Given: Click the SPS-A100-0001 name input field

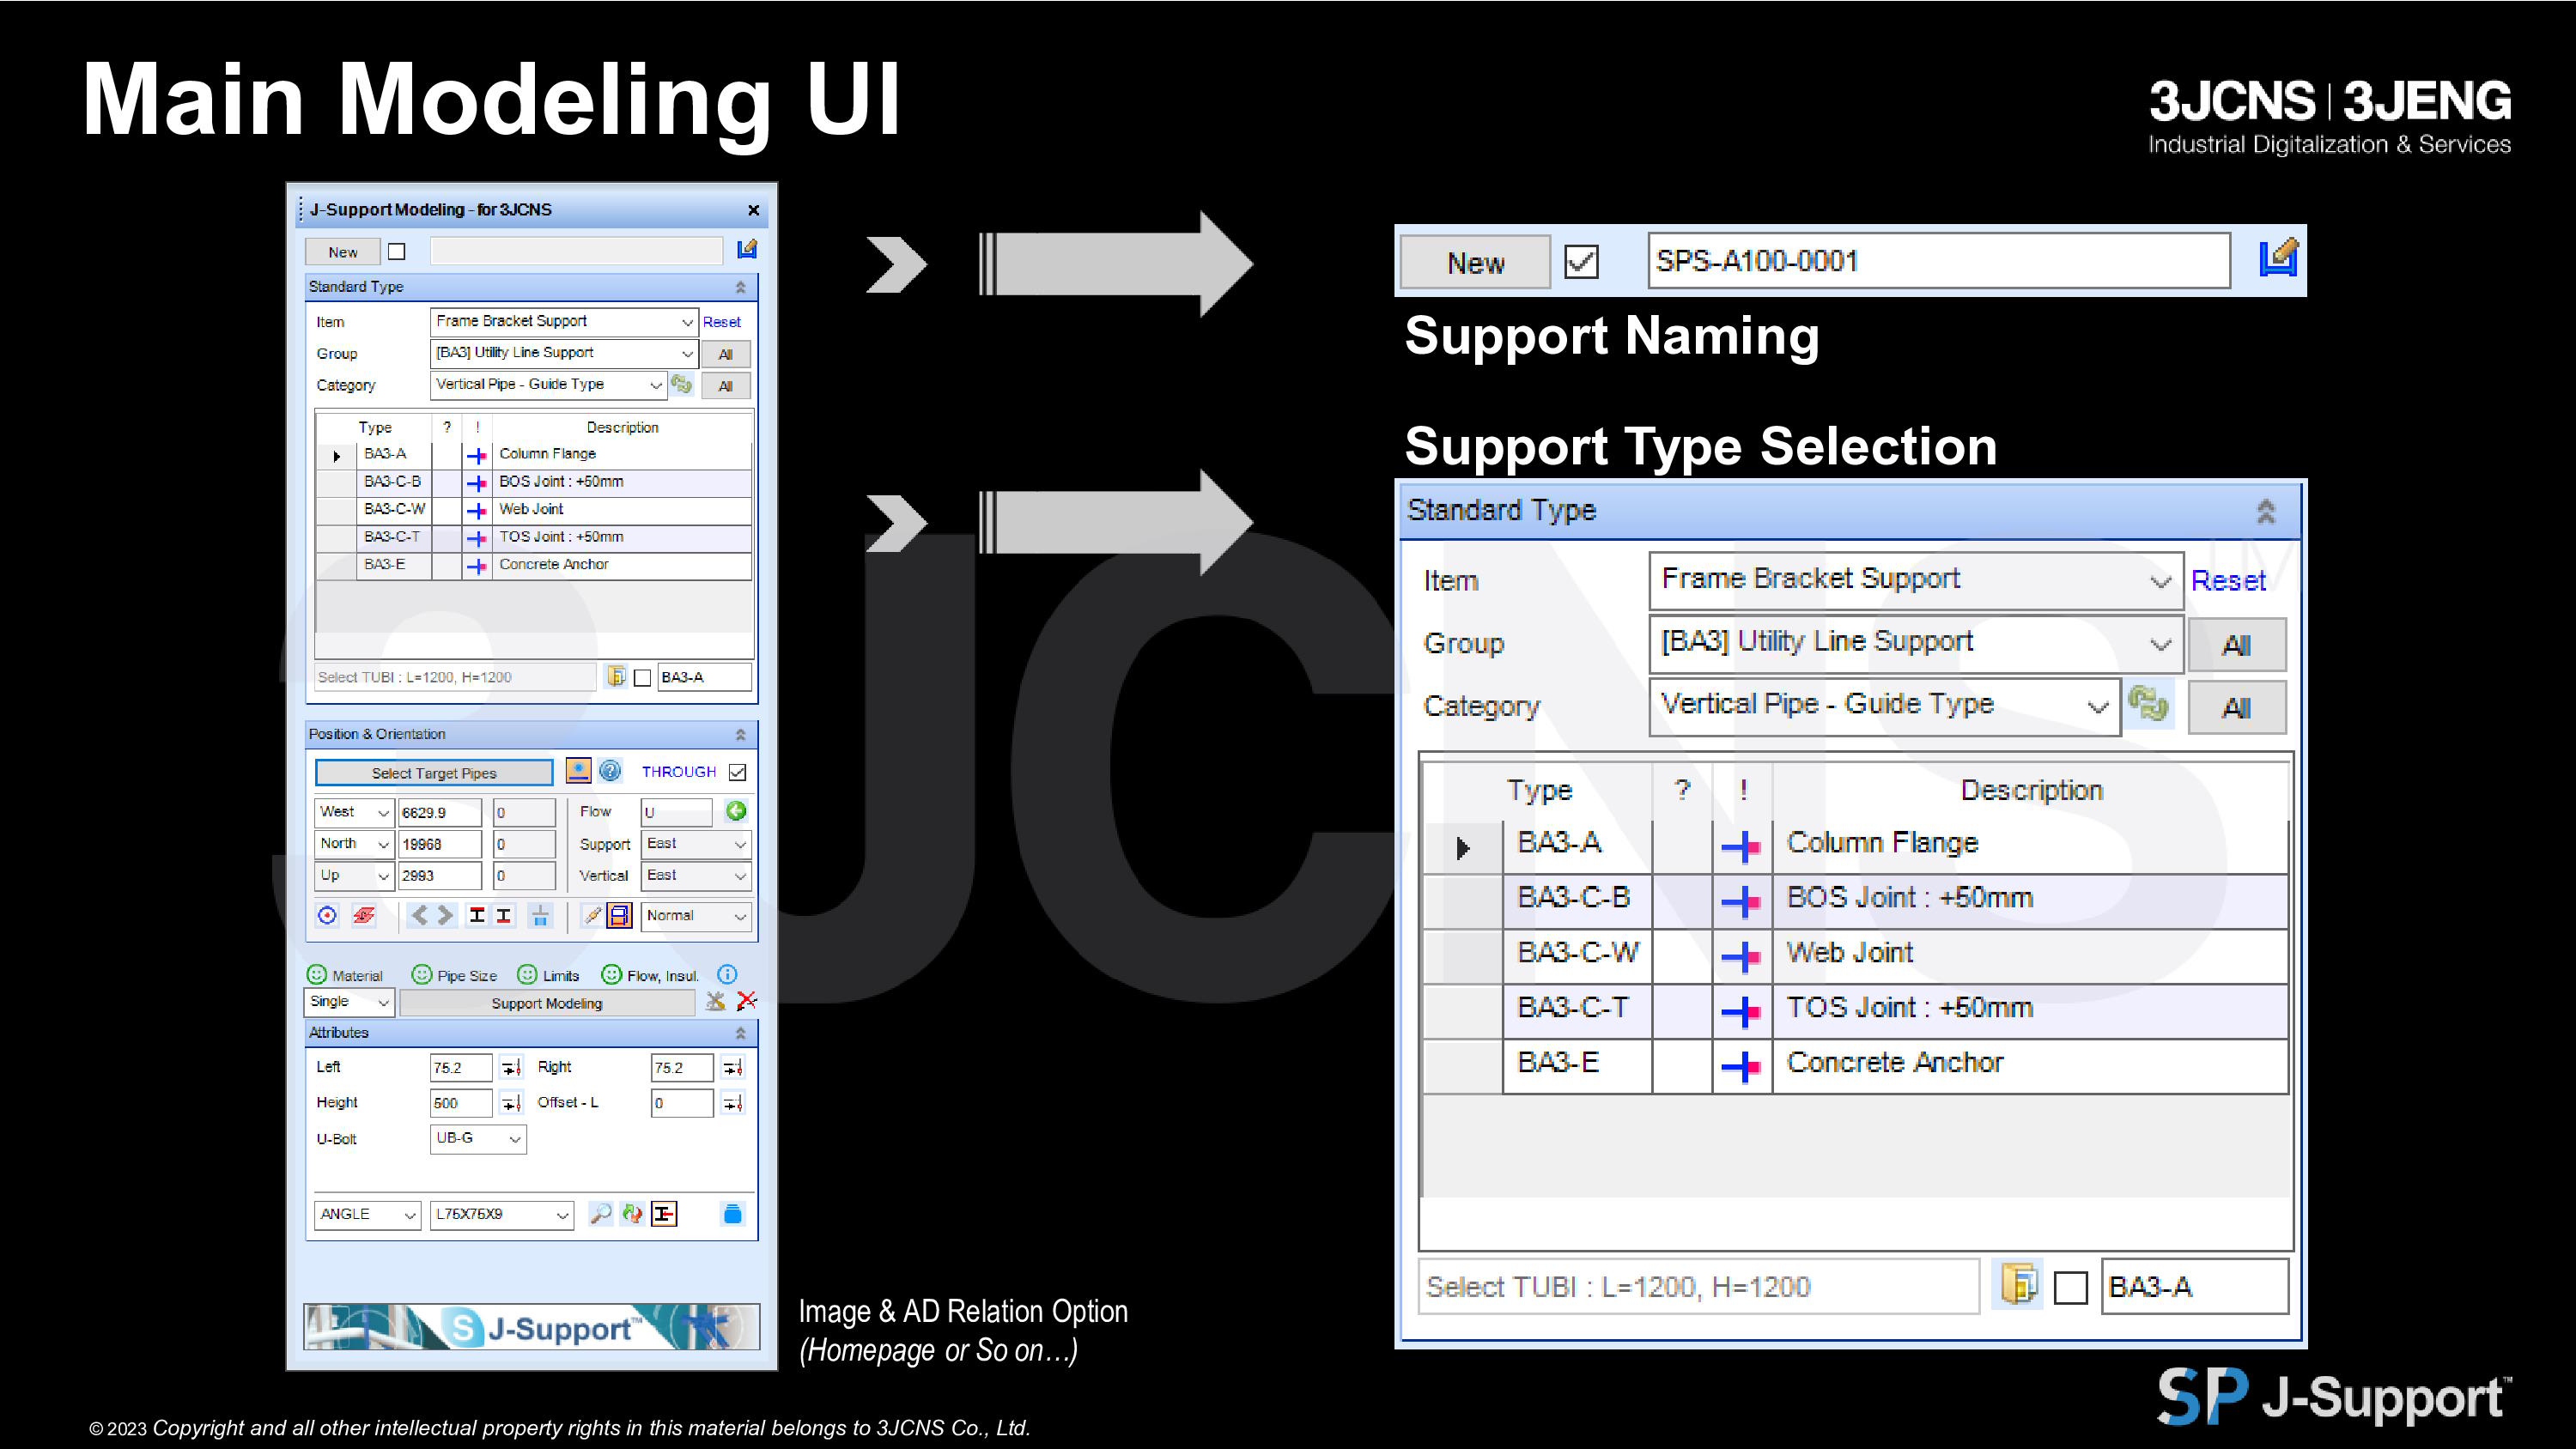Looking at the screenshot, I should pos(1939,261).
